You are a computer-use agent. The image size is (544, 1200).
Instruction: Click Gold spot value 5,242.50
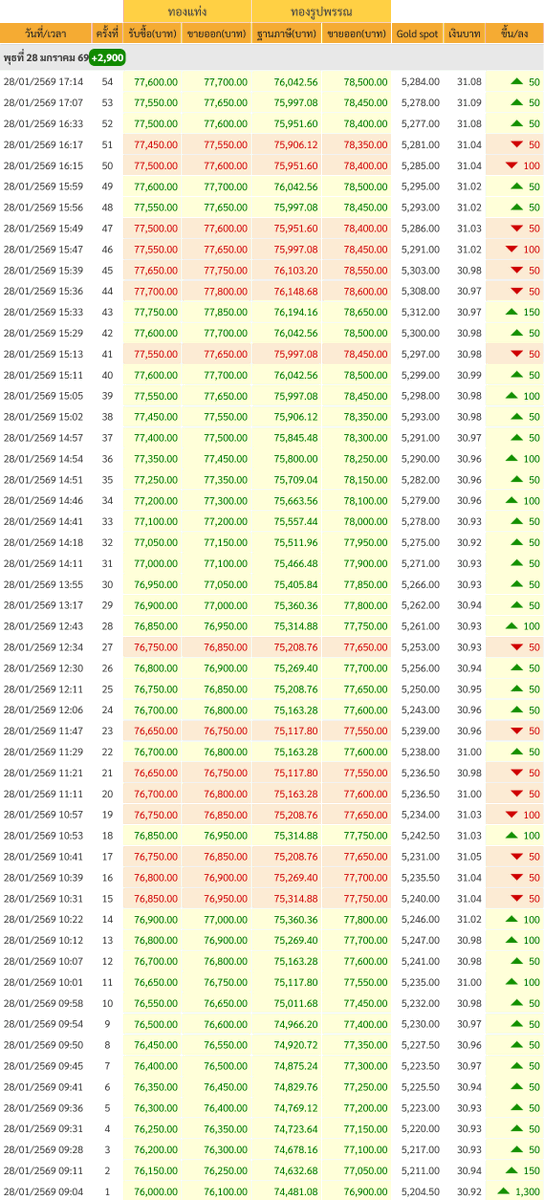[x=419, y=835]
